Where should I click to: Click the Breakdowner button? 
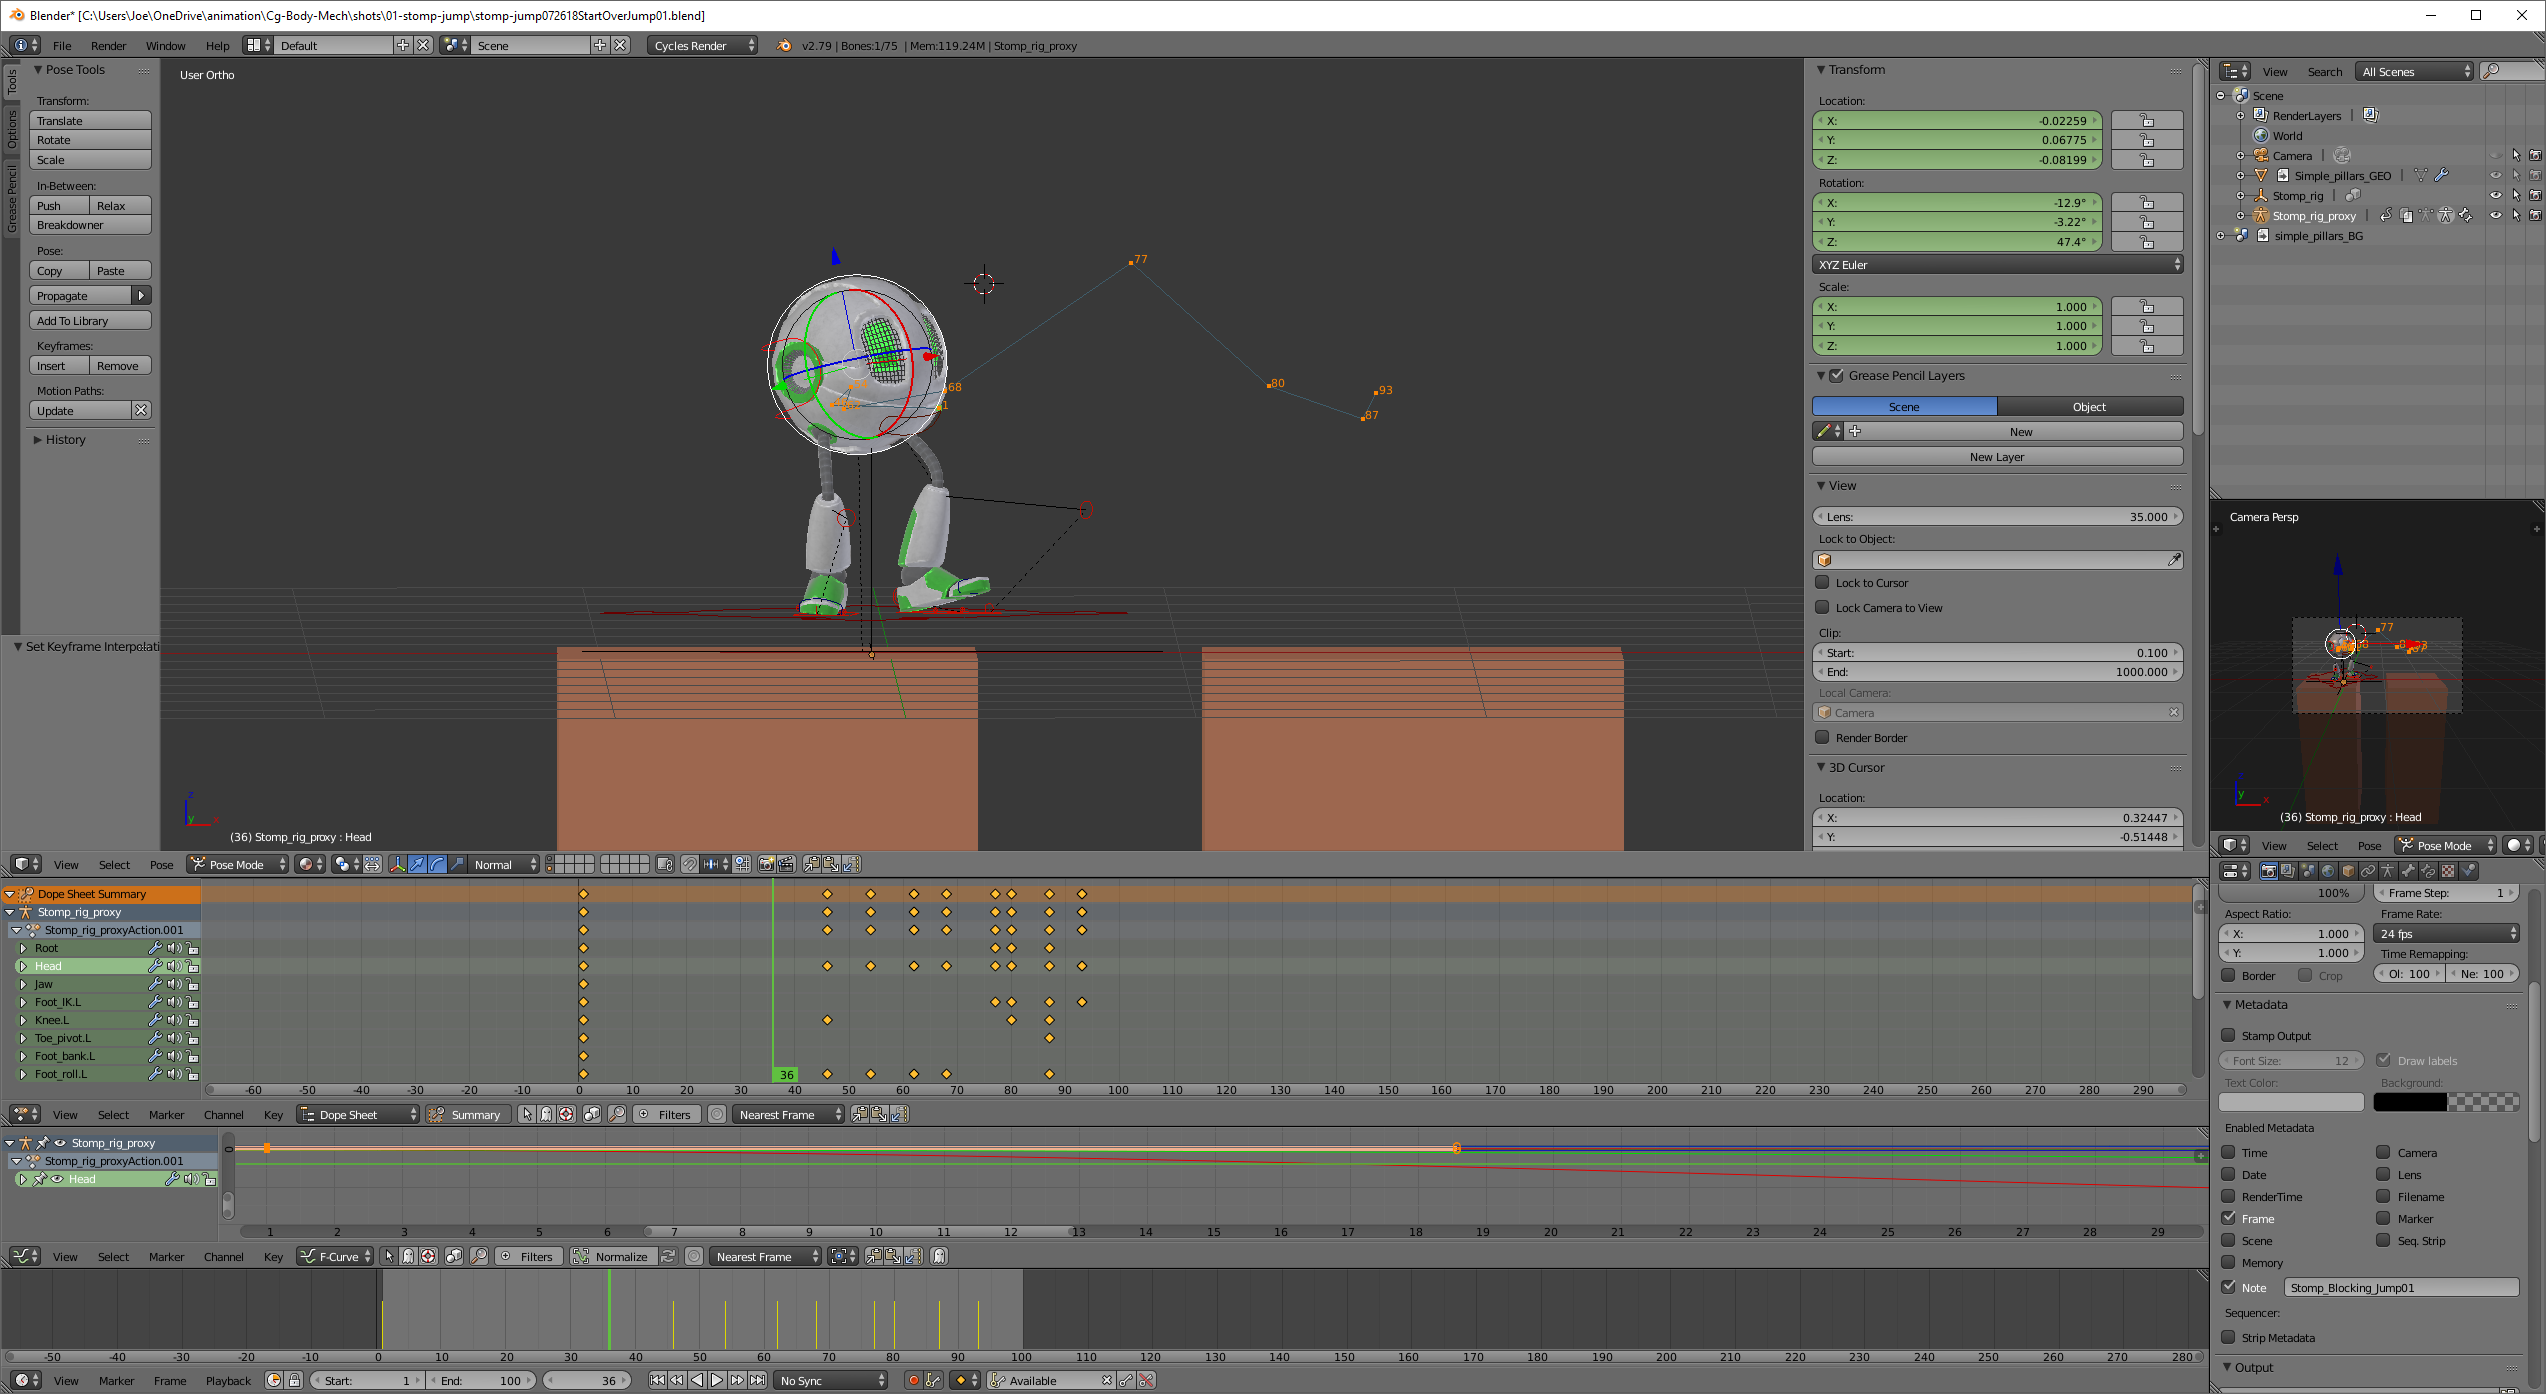pos(90,225)
